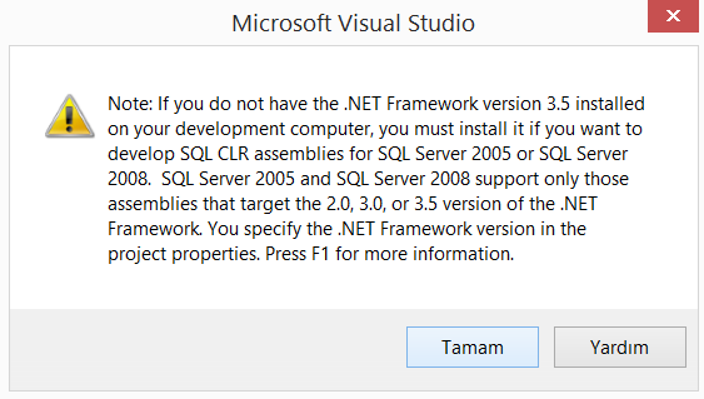Open help via the Yardım button
The image size is (704, 399).
click(620, 347)
